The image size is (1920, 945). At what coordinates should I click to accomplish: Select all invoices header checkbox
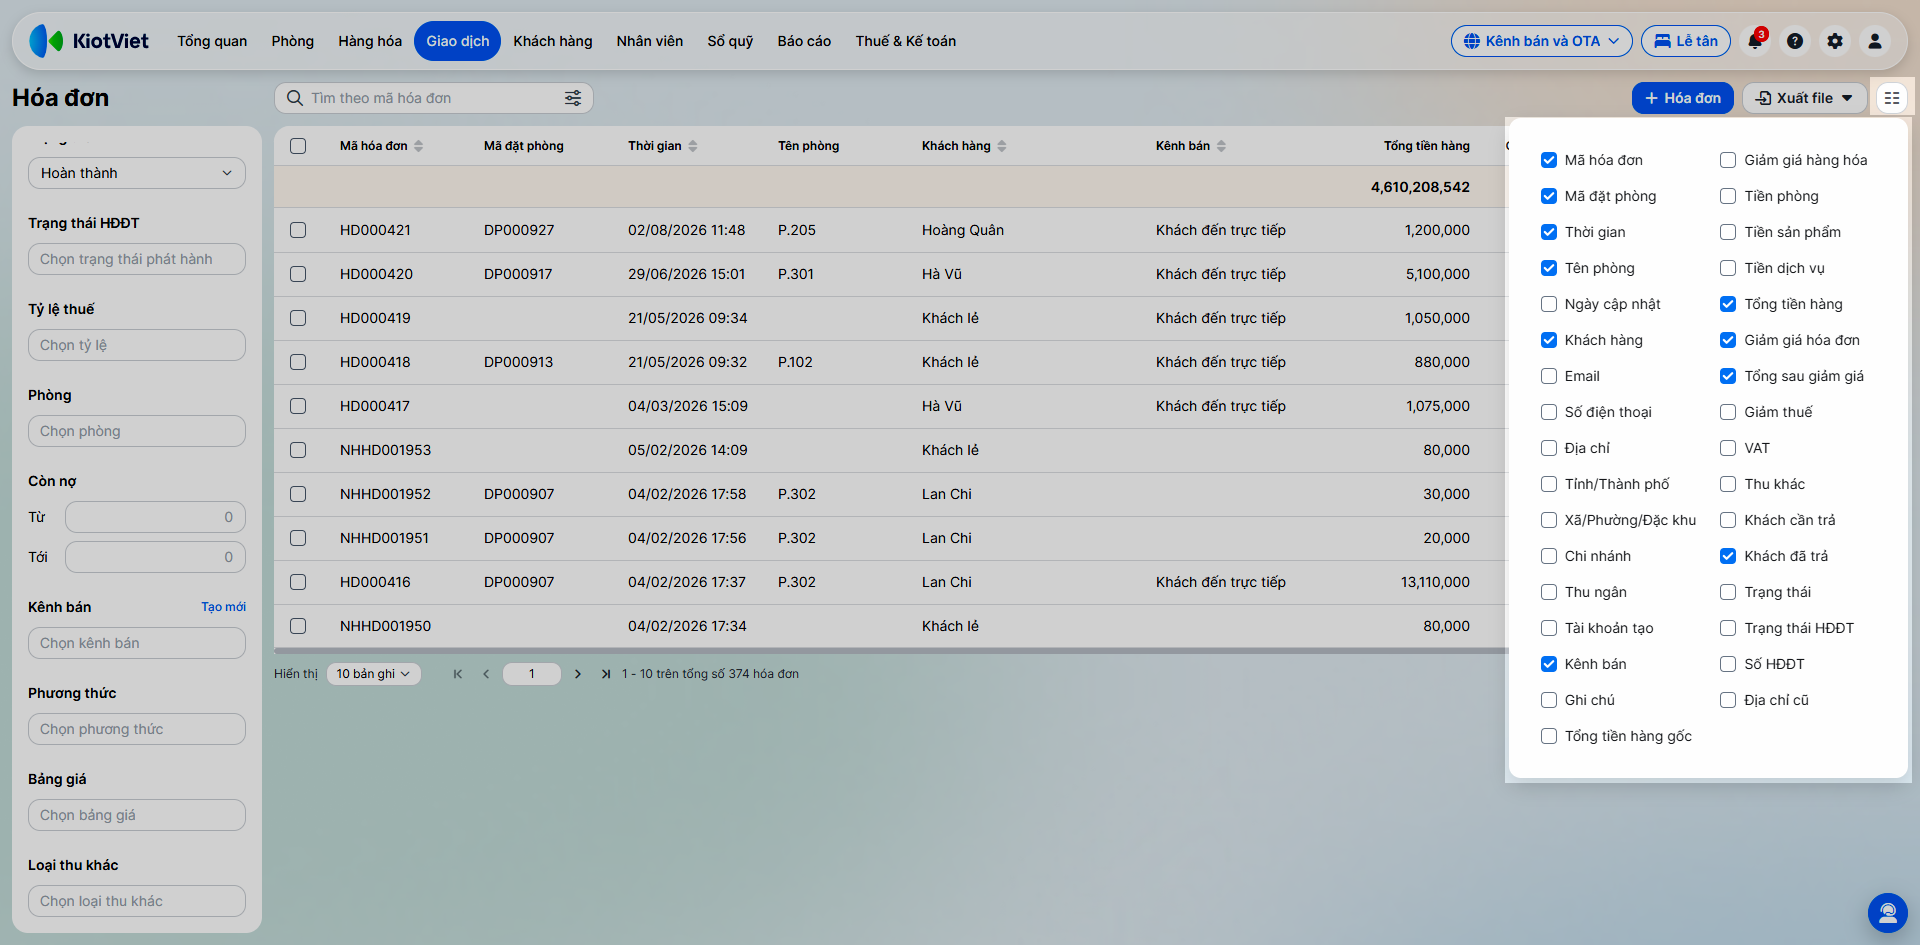298,146
